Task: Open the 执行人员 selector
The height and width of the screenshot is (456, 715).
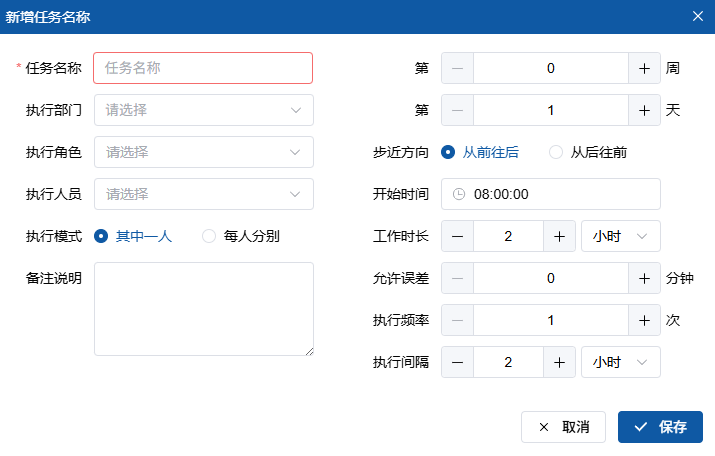Action: (203, 194)
